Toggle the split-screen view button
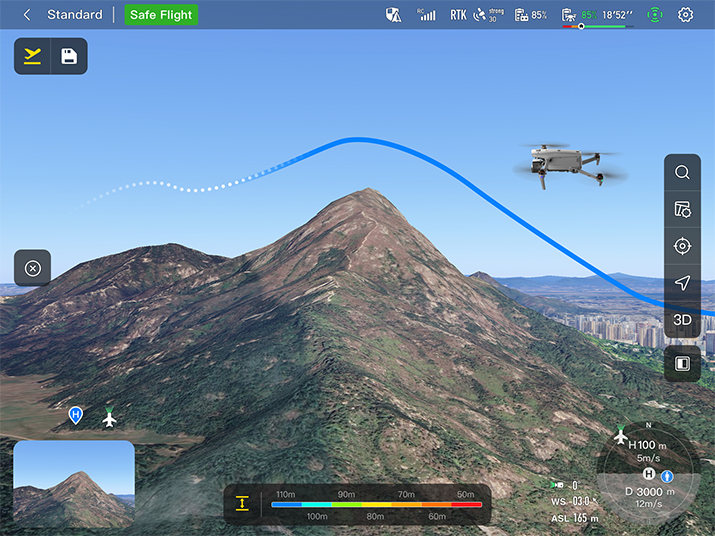Image resolution: width=715 pixels, height=536 pixels. click(682, 364)
